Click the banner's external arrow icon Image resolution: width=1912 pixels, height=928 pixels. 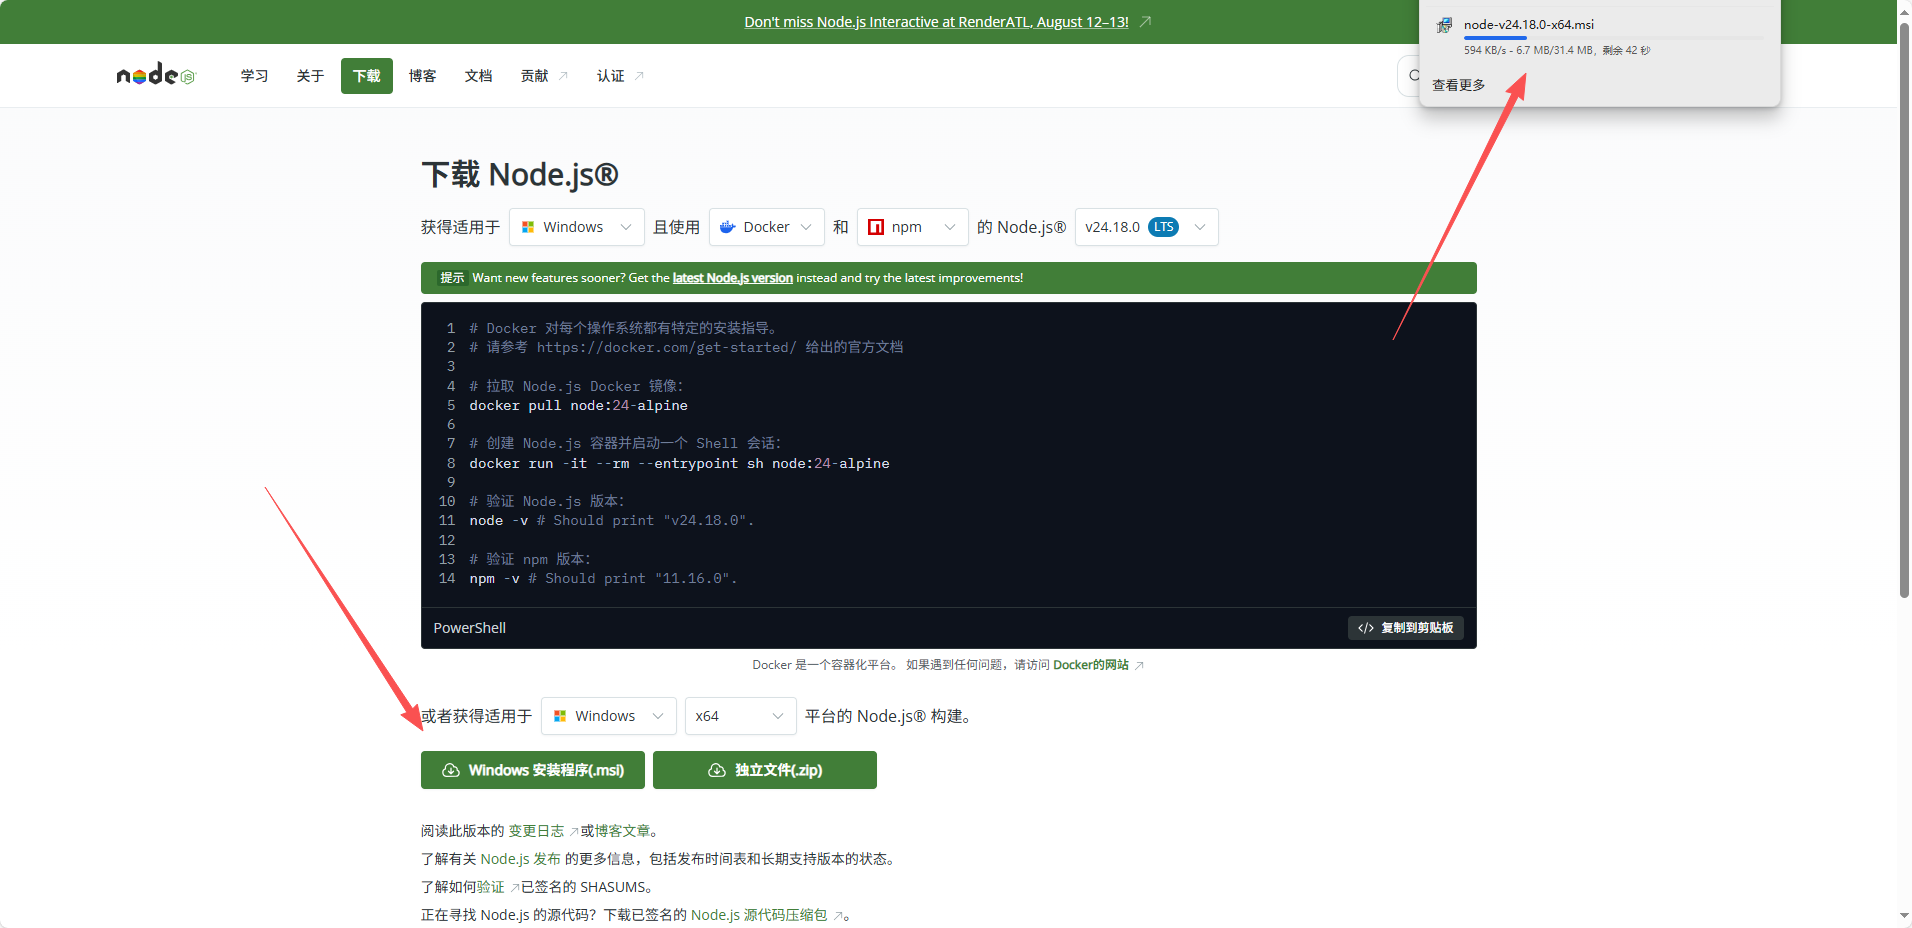(x=1146, y=22)
